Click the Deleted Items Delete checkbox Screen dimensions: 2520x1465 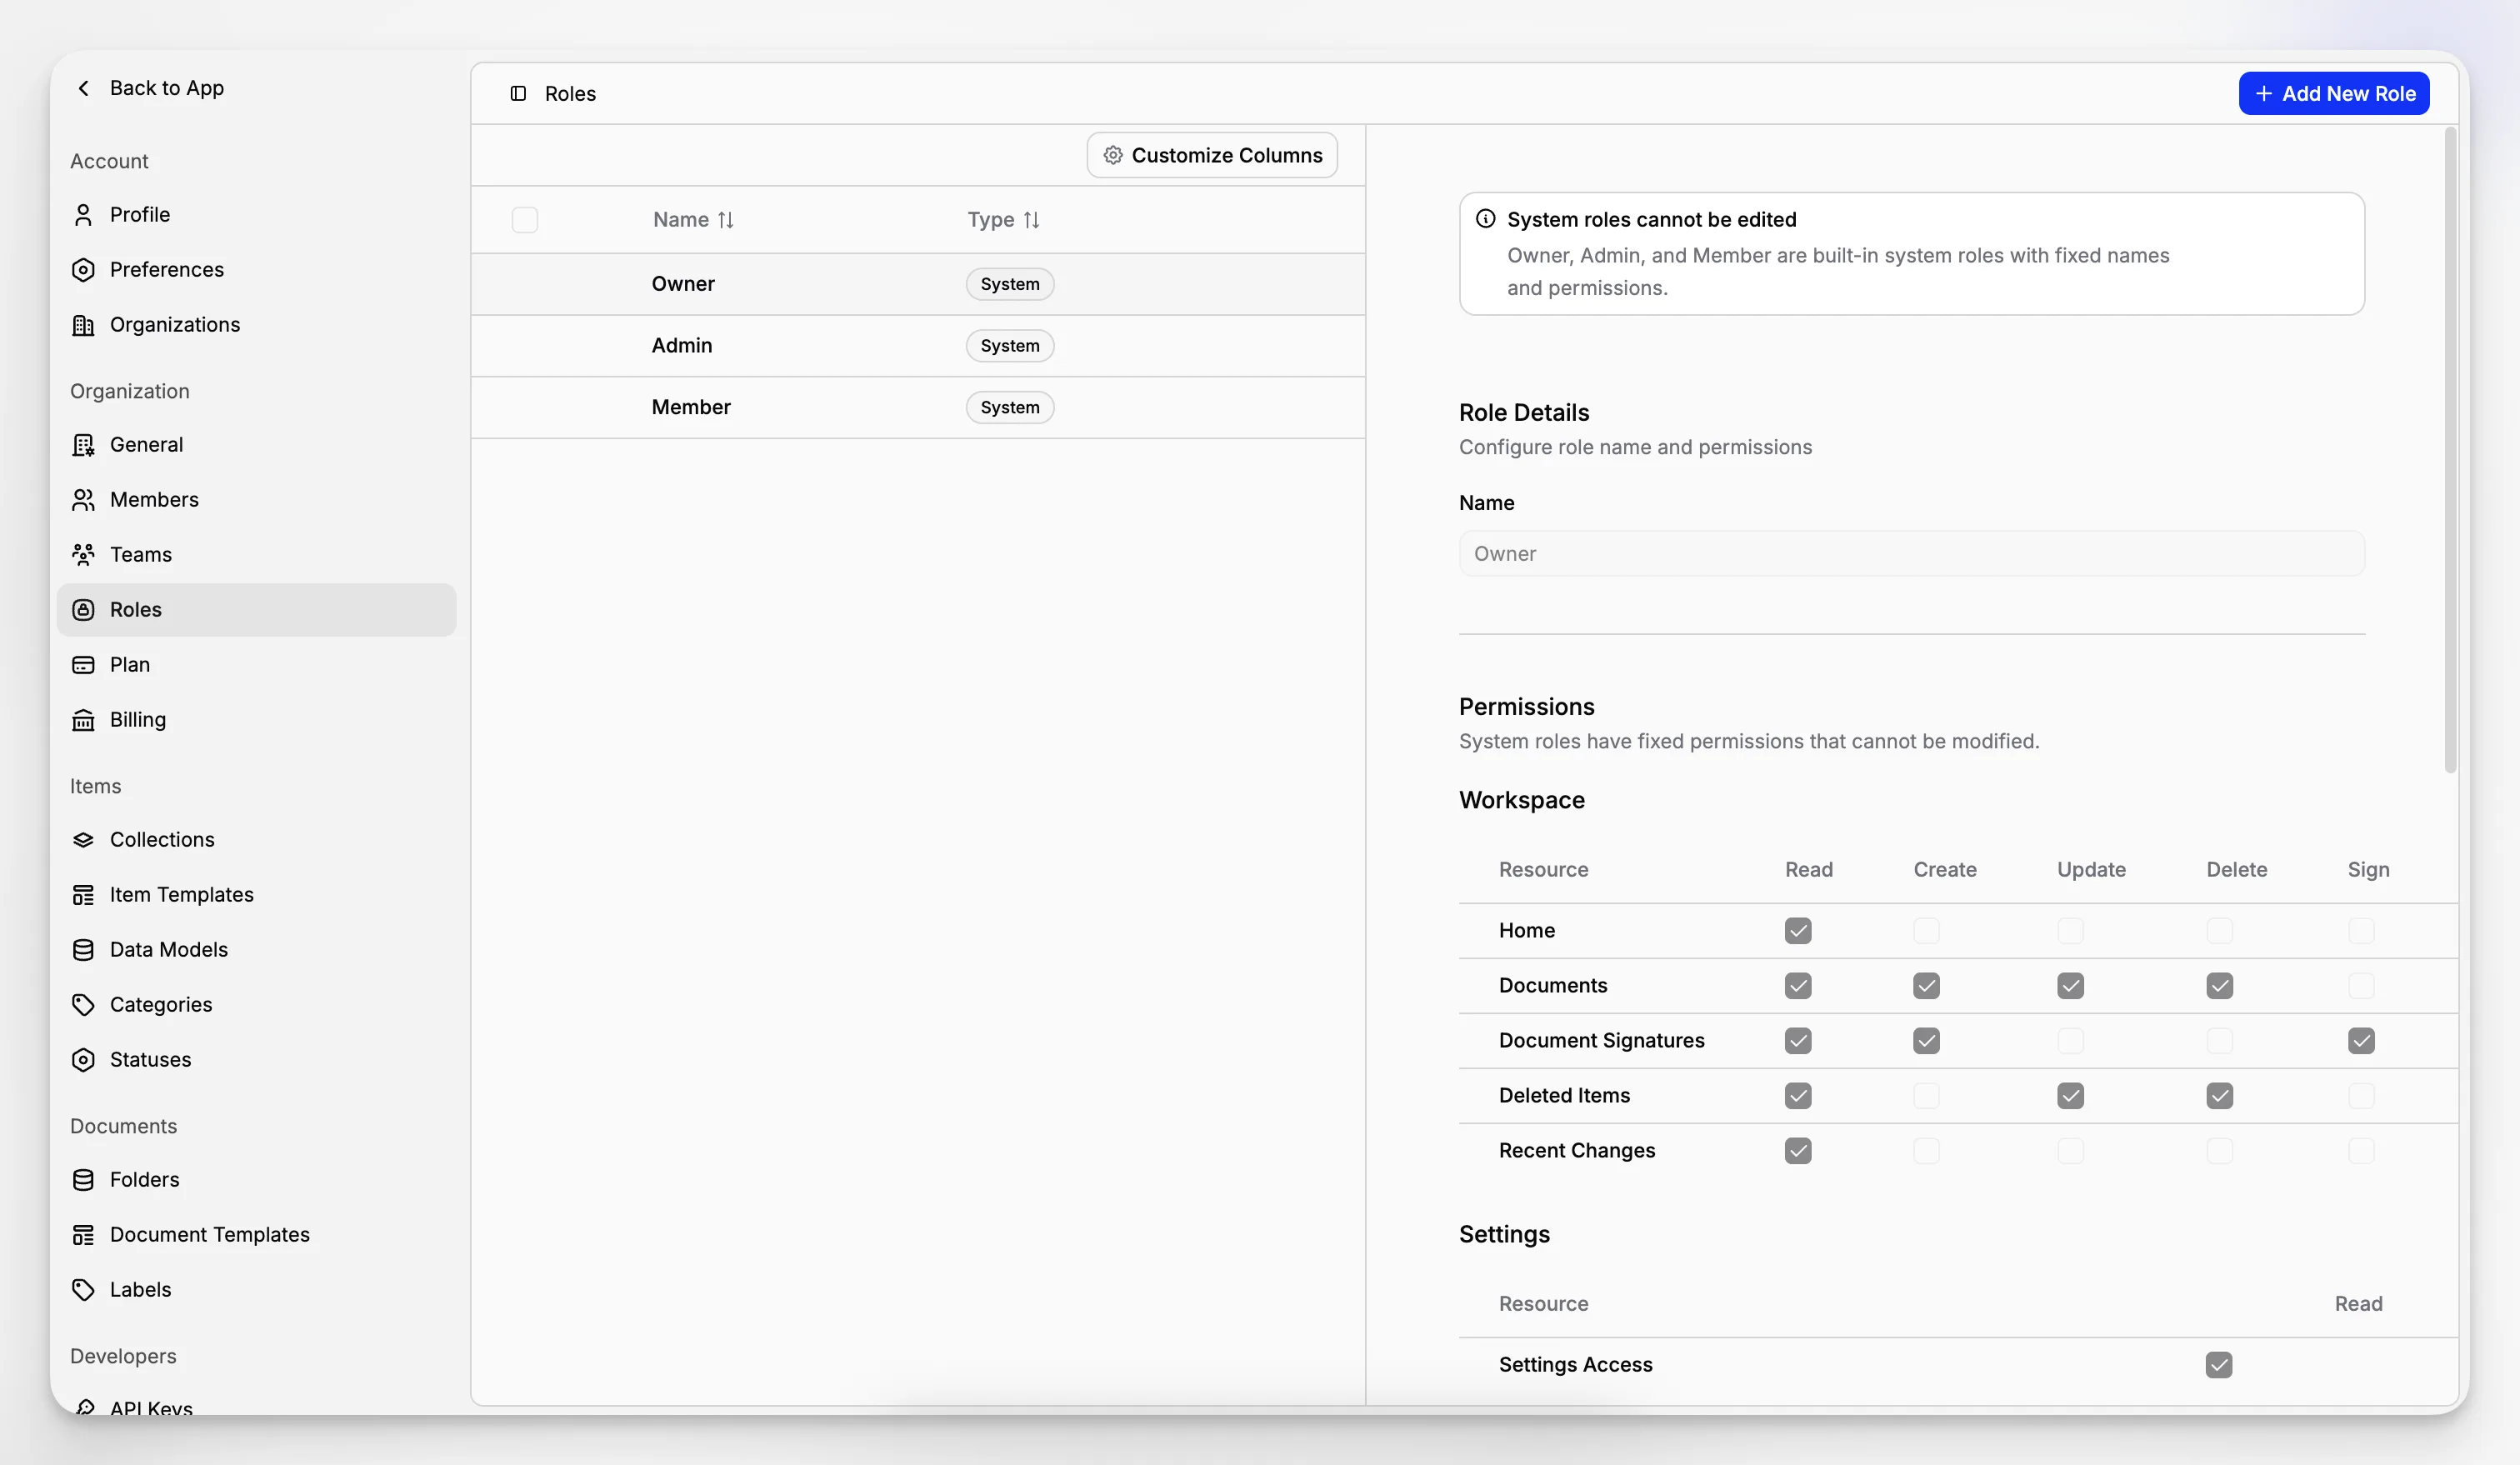click(x=2220, y=1096)
